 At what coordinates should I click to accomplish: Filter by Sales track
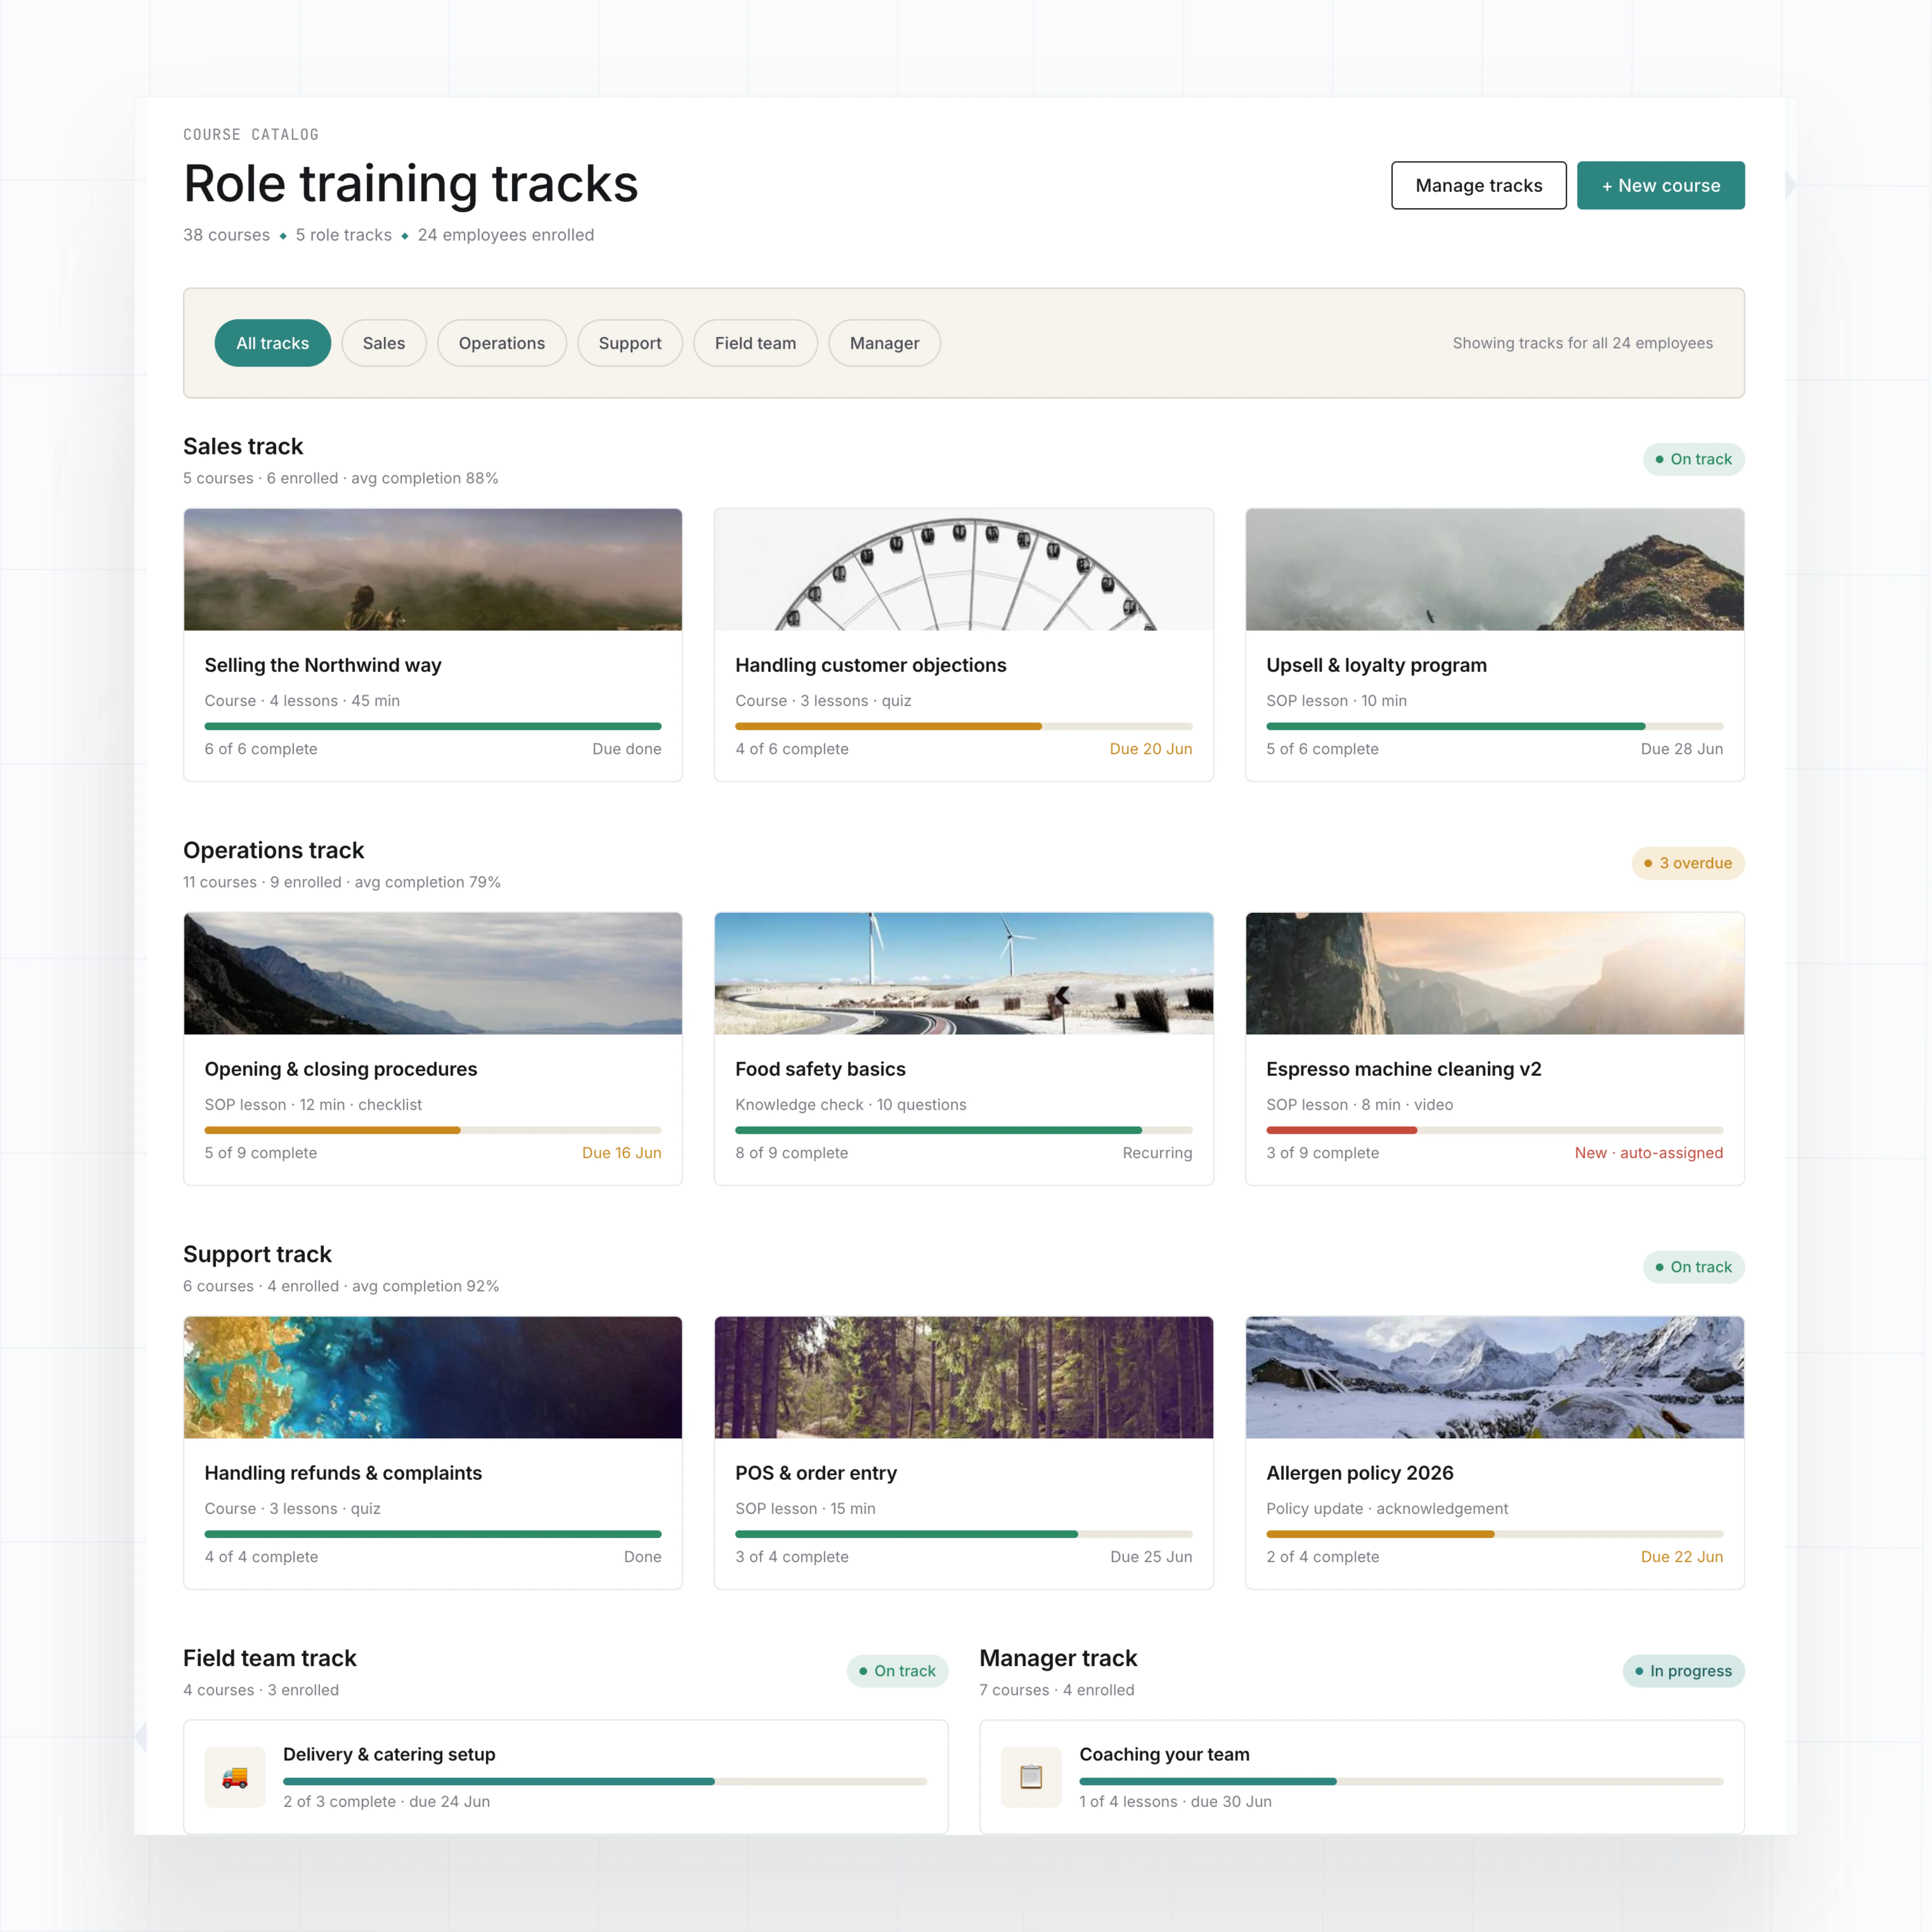[384, 343]
